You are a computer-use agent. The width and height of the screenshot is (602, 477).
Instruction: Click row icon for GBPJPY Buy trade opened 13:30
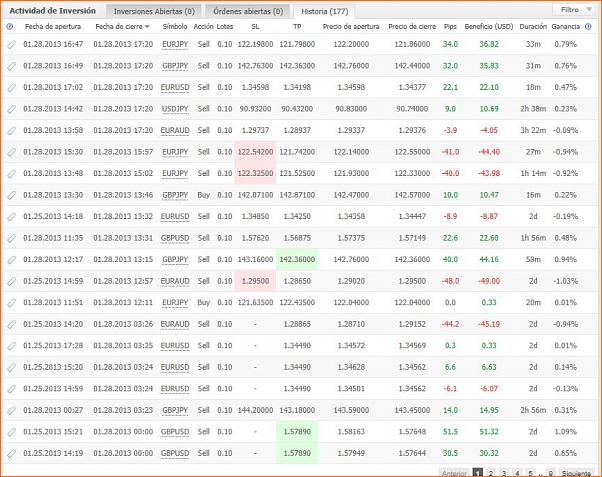[x=12, y=195]
